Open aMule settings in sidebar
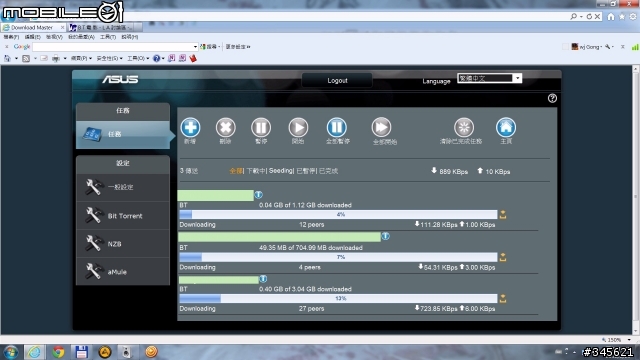640x360 pixels. [x=123, y=271]
